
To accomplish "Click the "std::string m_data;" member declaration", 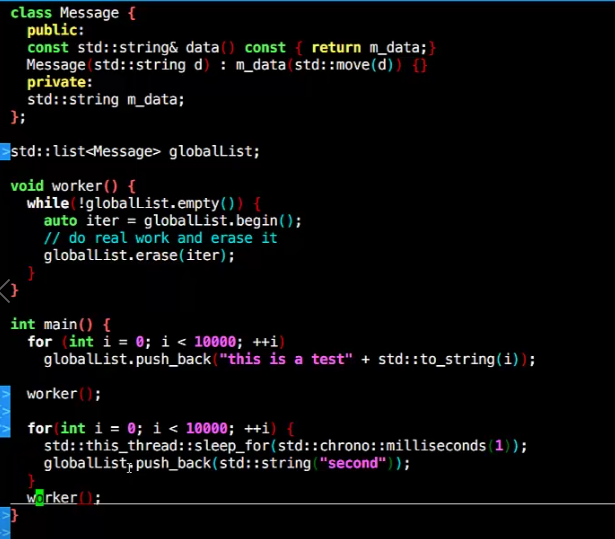I will pyautogui.click(x=106, y=100).
